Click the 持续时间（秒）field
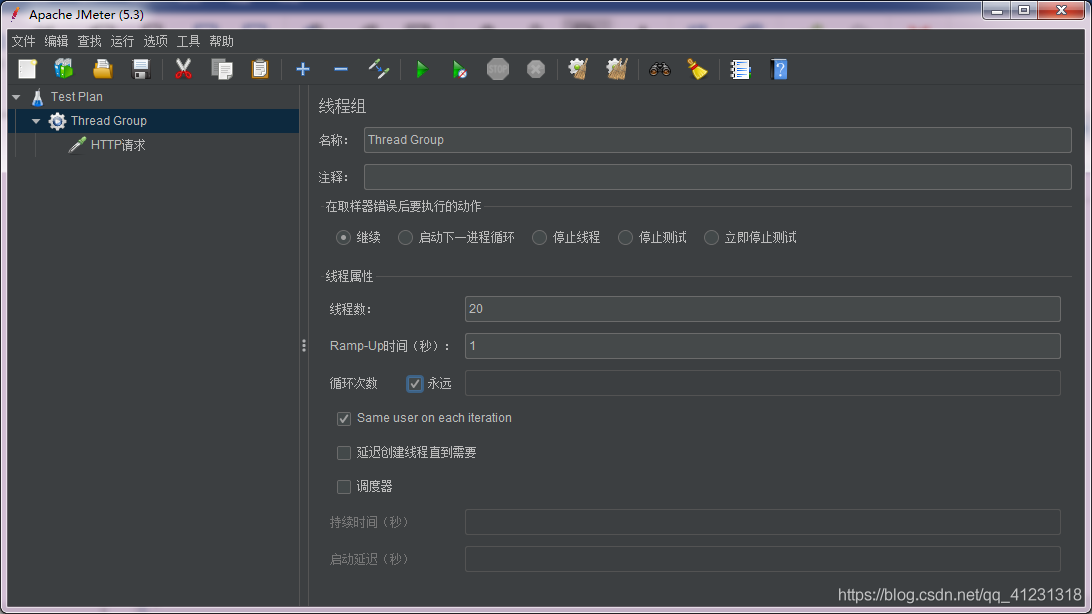The height and width of the screenshot is (614, 1092). pyautogui.click(x=763, y=522)
